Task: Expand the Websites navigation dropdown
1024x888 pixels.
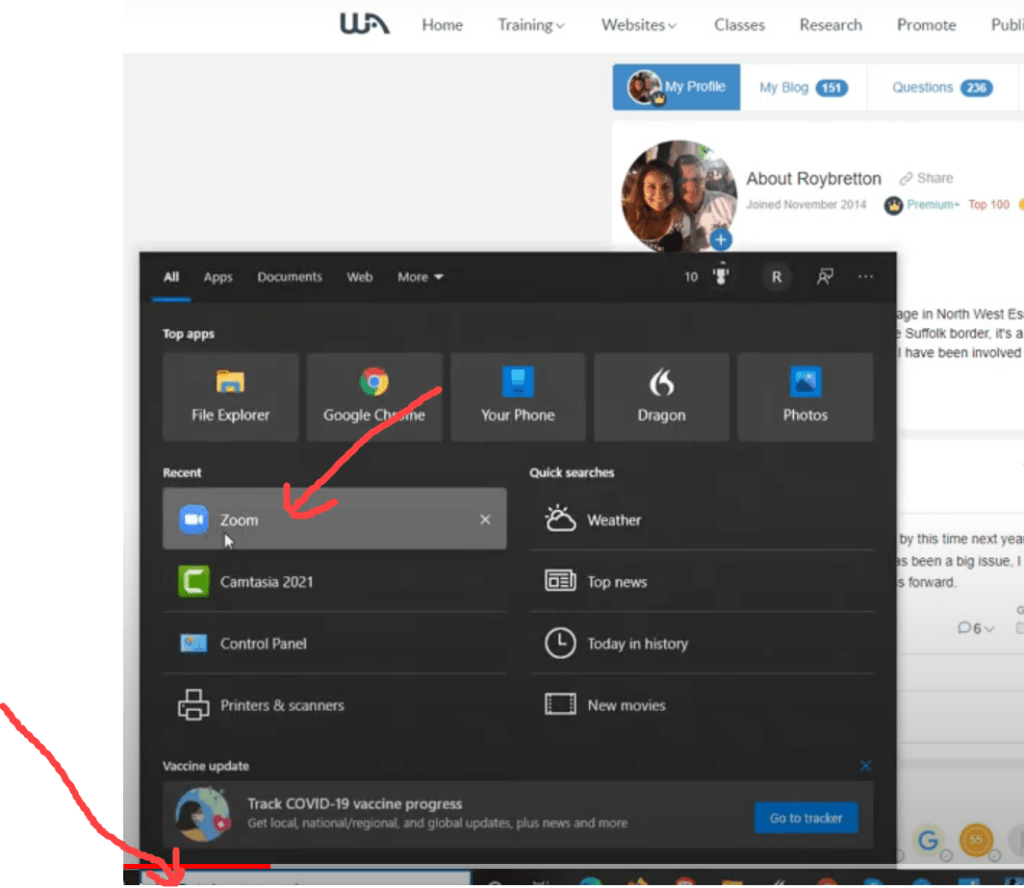Action: pos(638,25)
